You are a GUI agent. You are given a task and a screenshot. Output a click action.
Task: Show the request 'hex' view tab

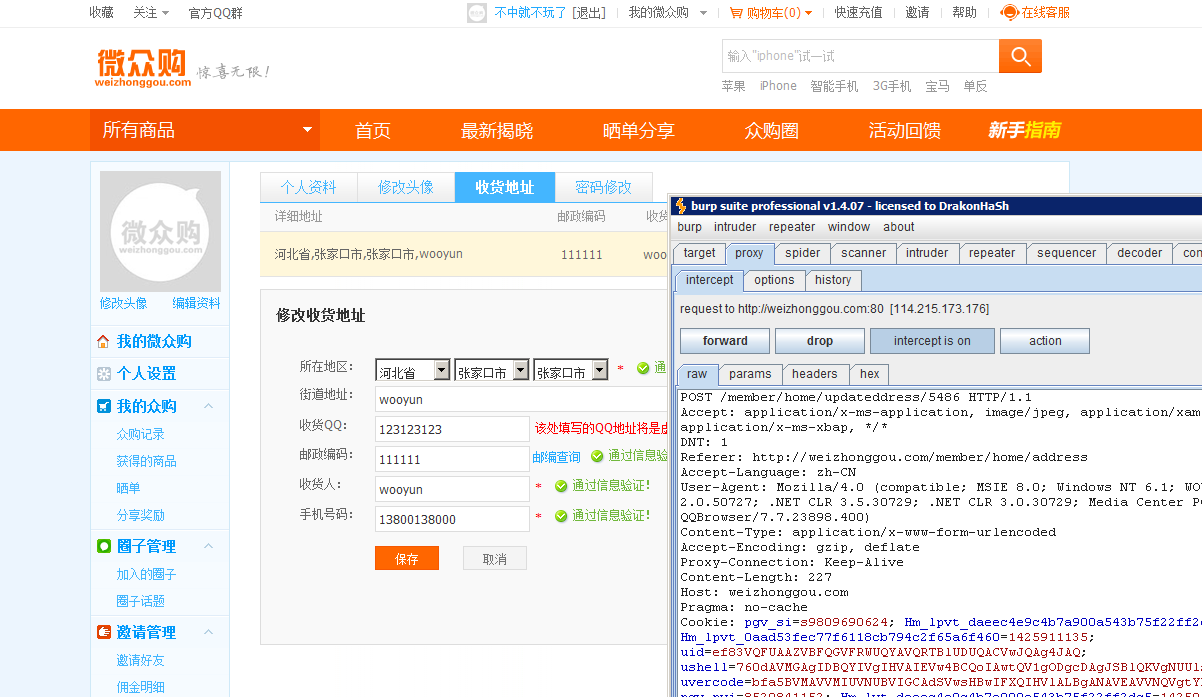click(870, 374)
